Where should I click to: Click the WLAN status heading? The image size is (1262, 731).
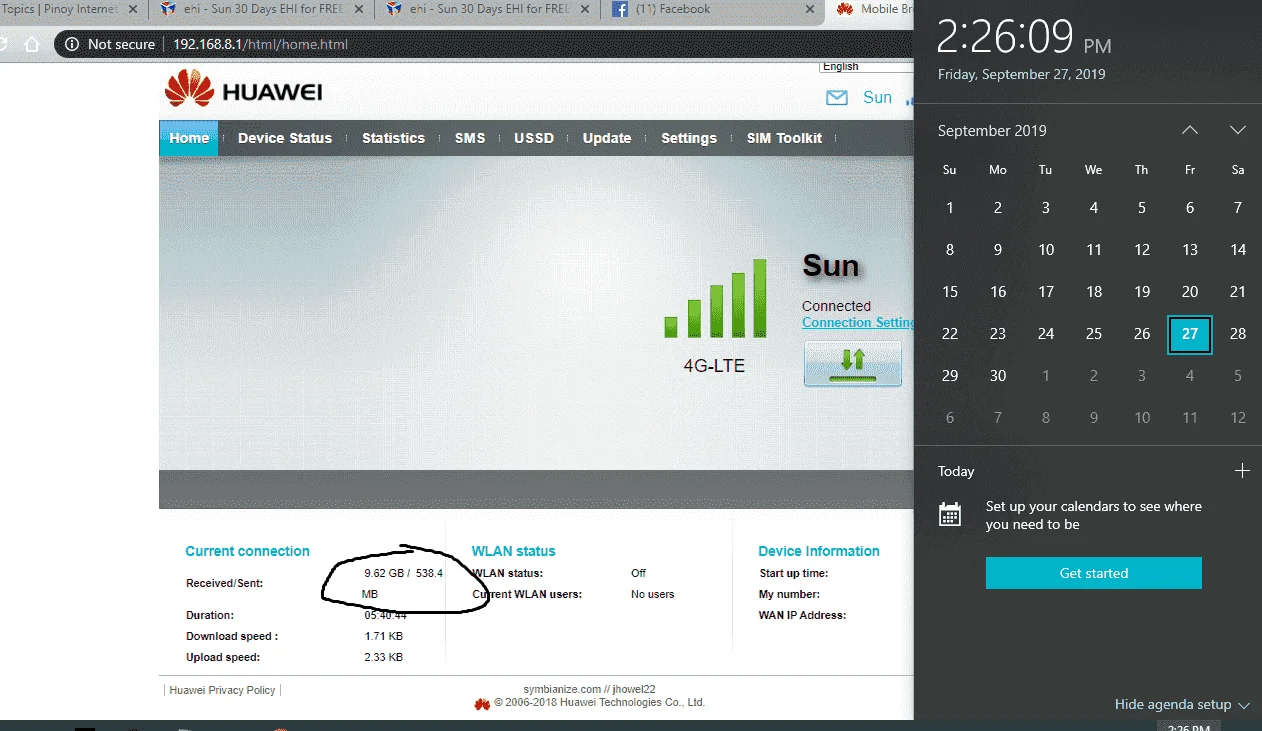point(513,551)
